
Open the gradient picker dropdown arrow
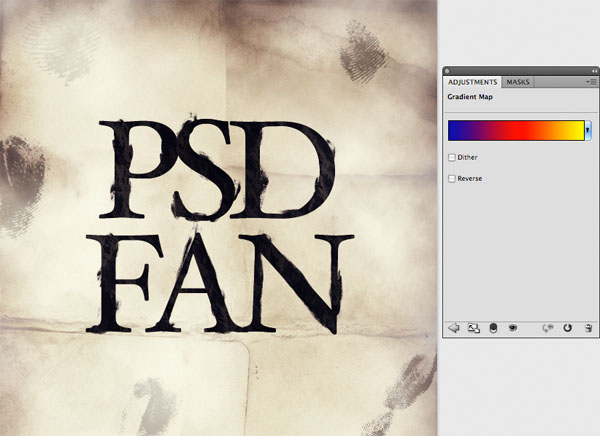point(588,131)
